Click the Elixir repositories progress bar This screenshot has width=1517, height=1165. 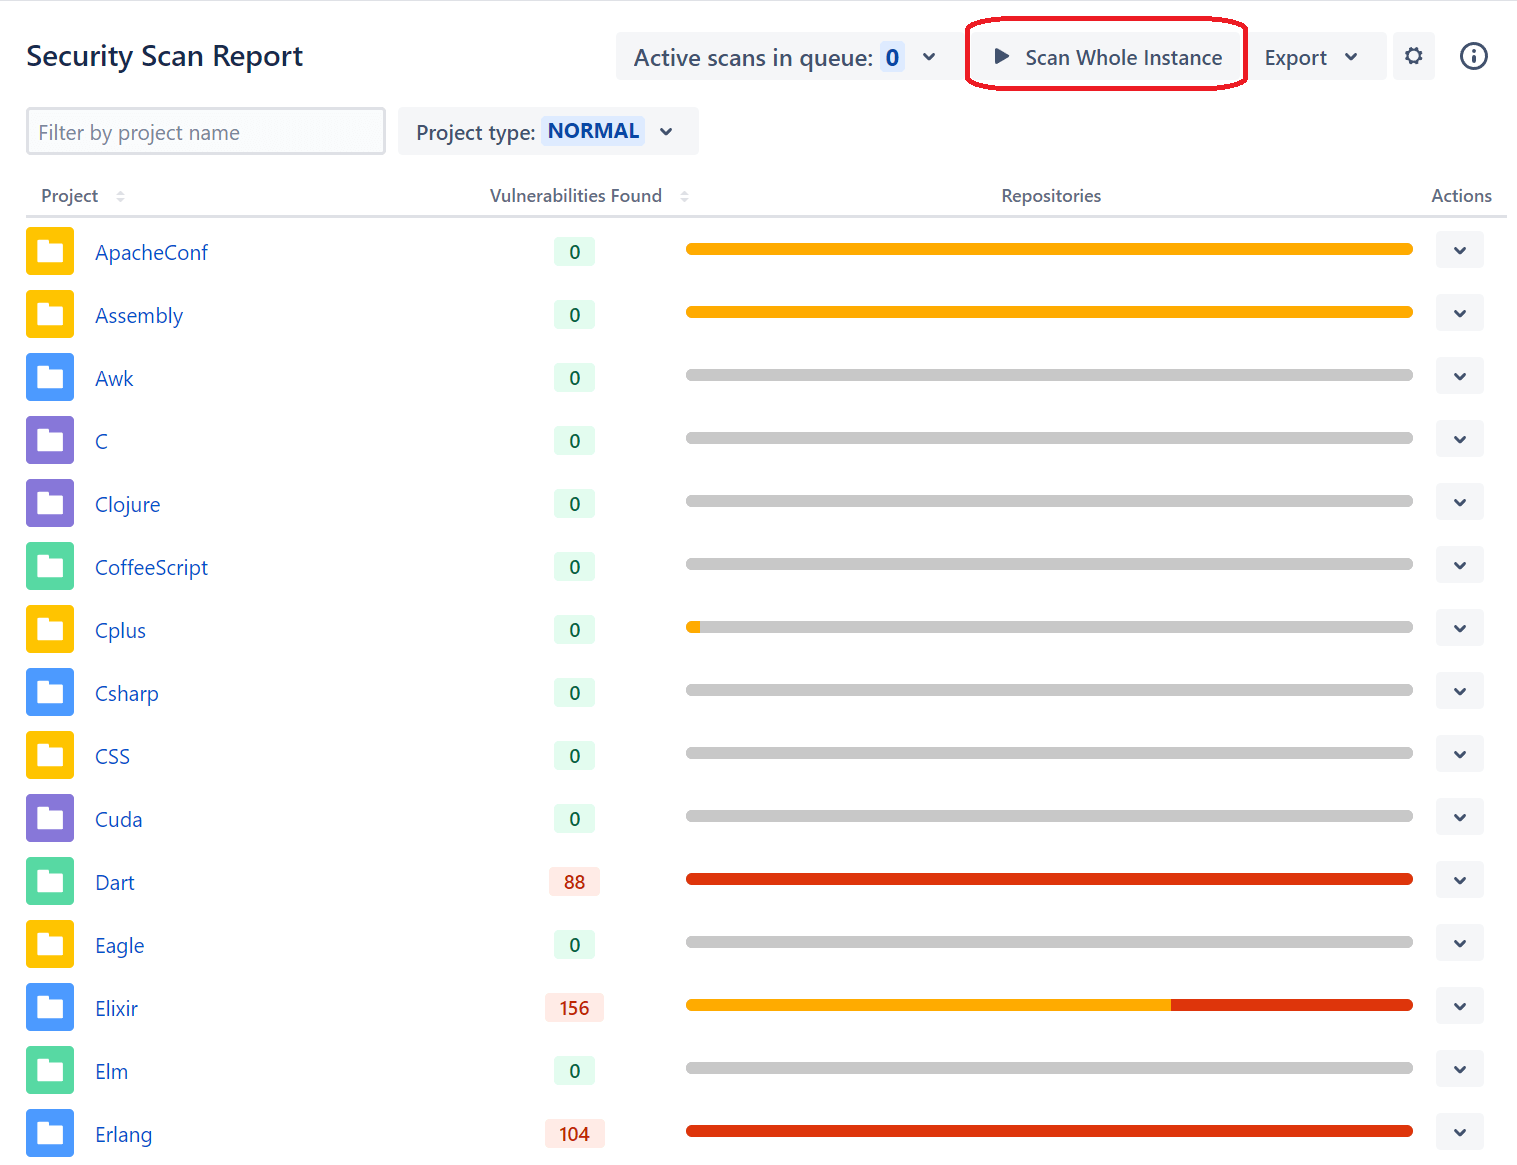click(x=1049, y=1005)
